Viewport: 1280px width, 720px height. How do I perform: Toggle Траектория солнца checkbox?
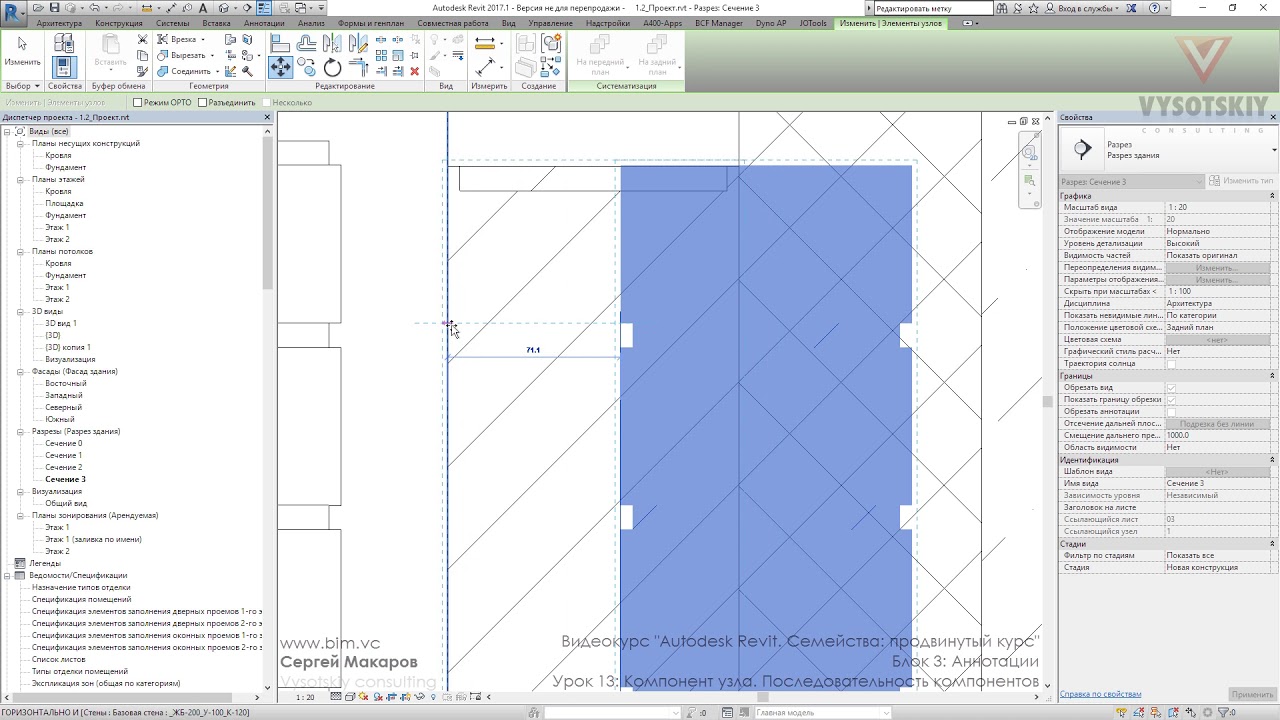(x=1171, y=364)
